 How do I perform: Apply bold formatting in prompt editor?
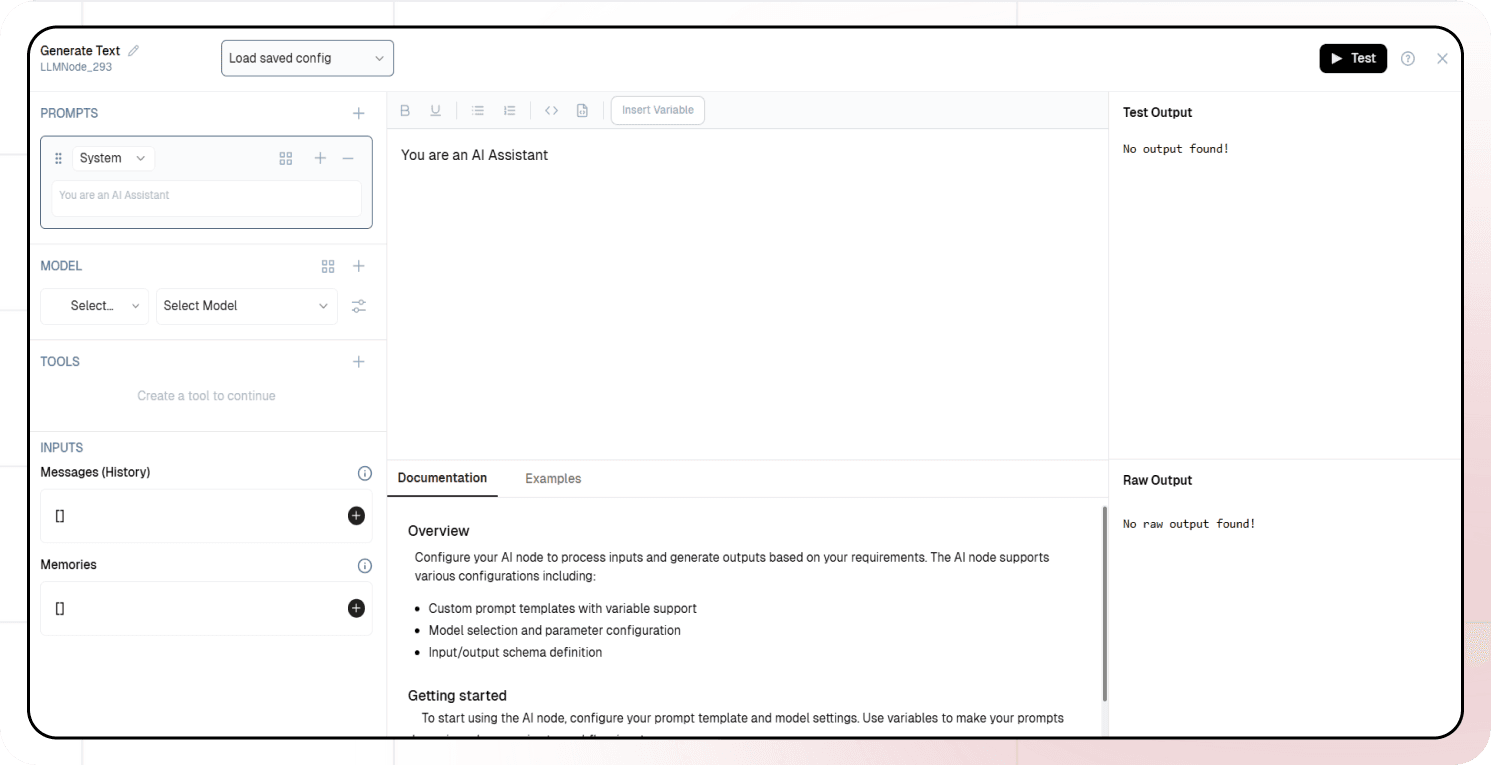[x=405, y=110]
